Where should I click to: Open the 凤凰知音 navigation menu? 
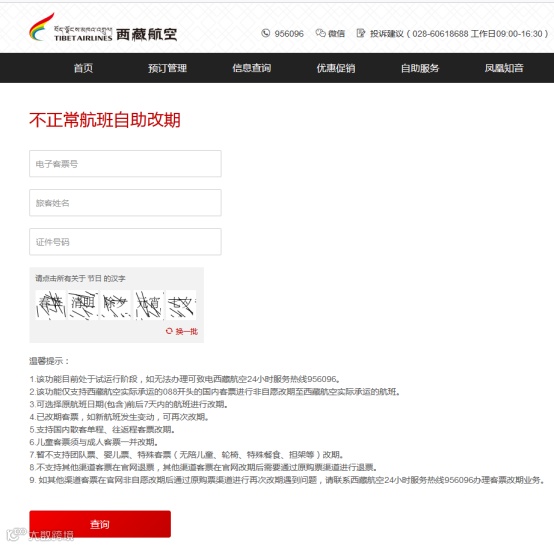coord(504,68)
